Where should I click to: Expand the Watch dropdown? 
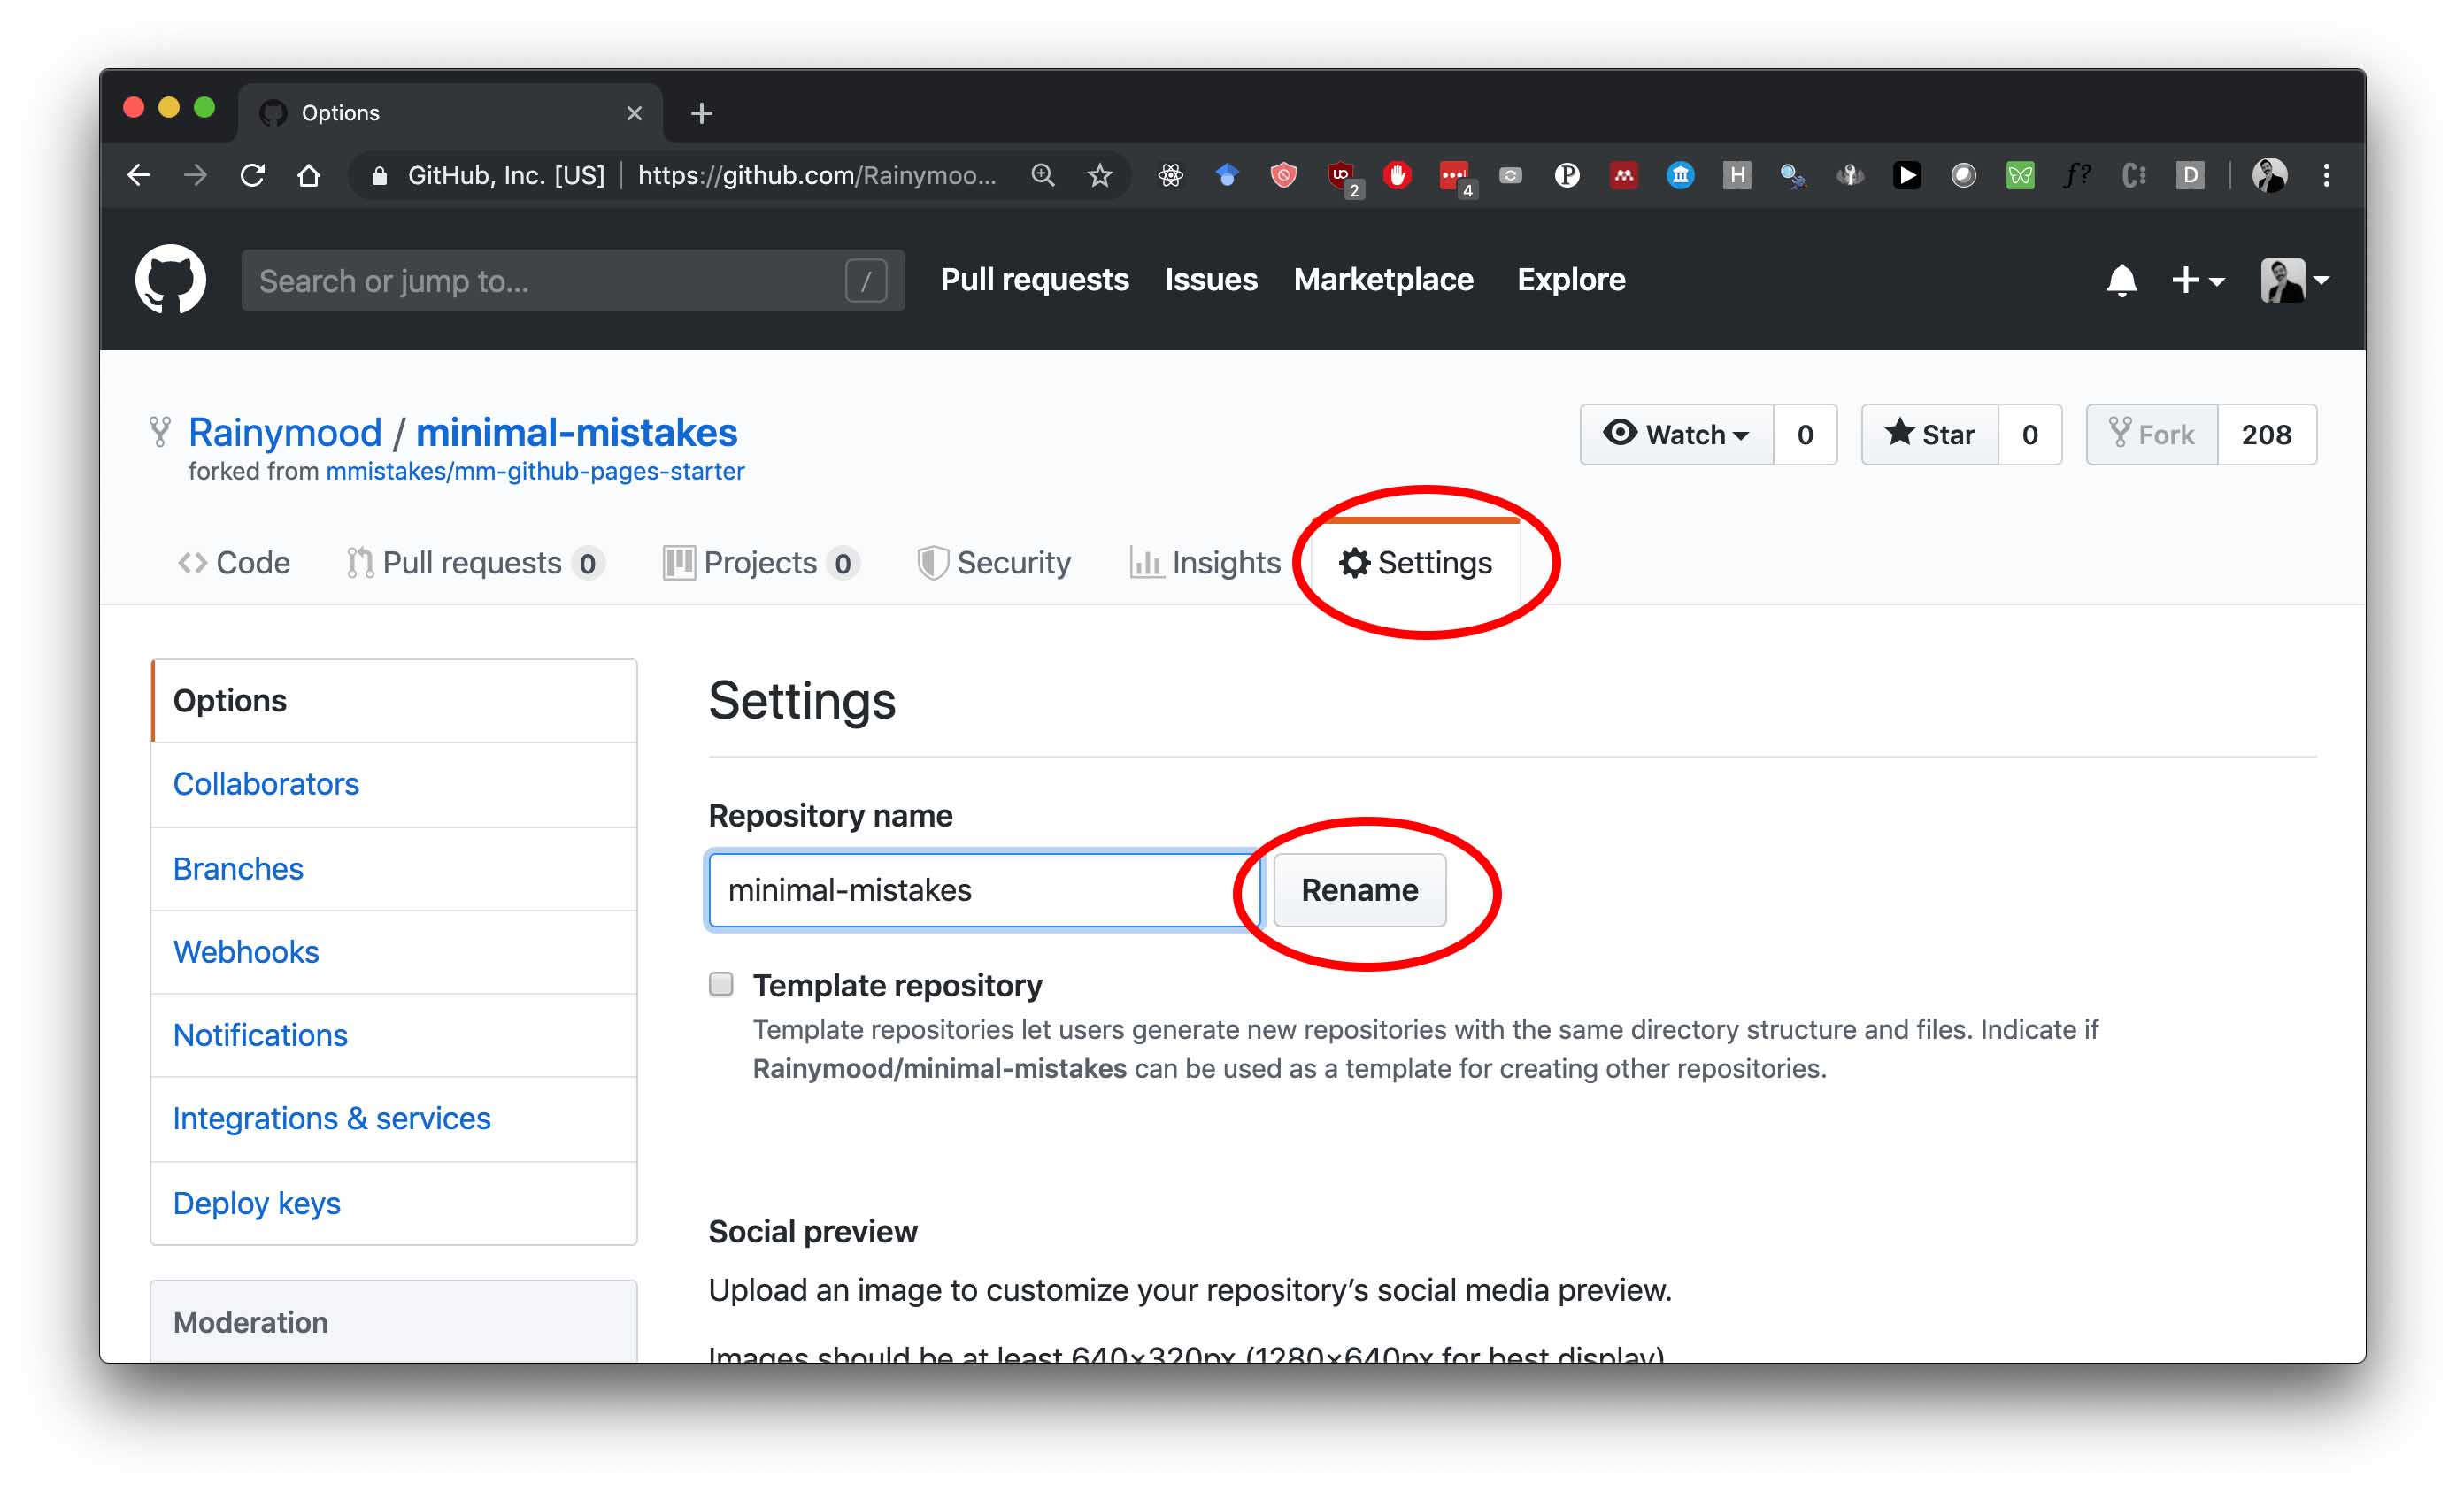pyautogui.click(x=1677, y=435)
